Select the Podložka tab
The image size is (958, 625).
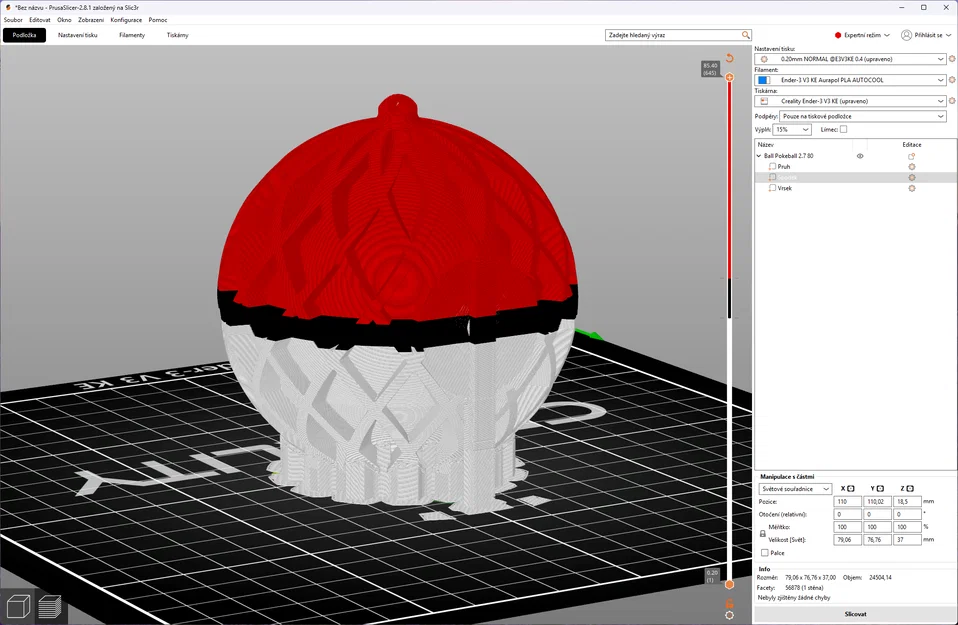pyautogui.click(x=24, y=35)
